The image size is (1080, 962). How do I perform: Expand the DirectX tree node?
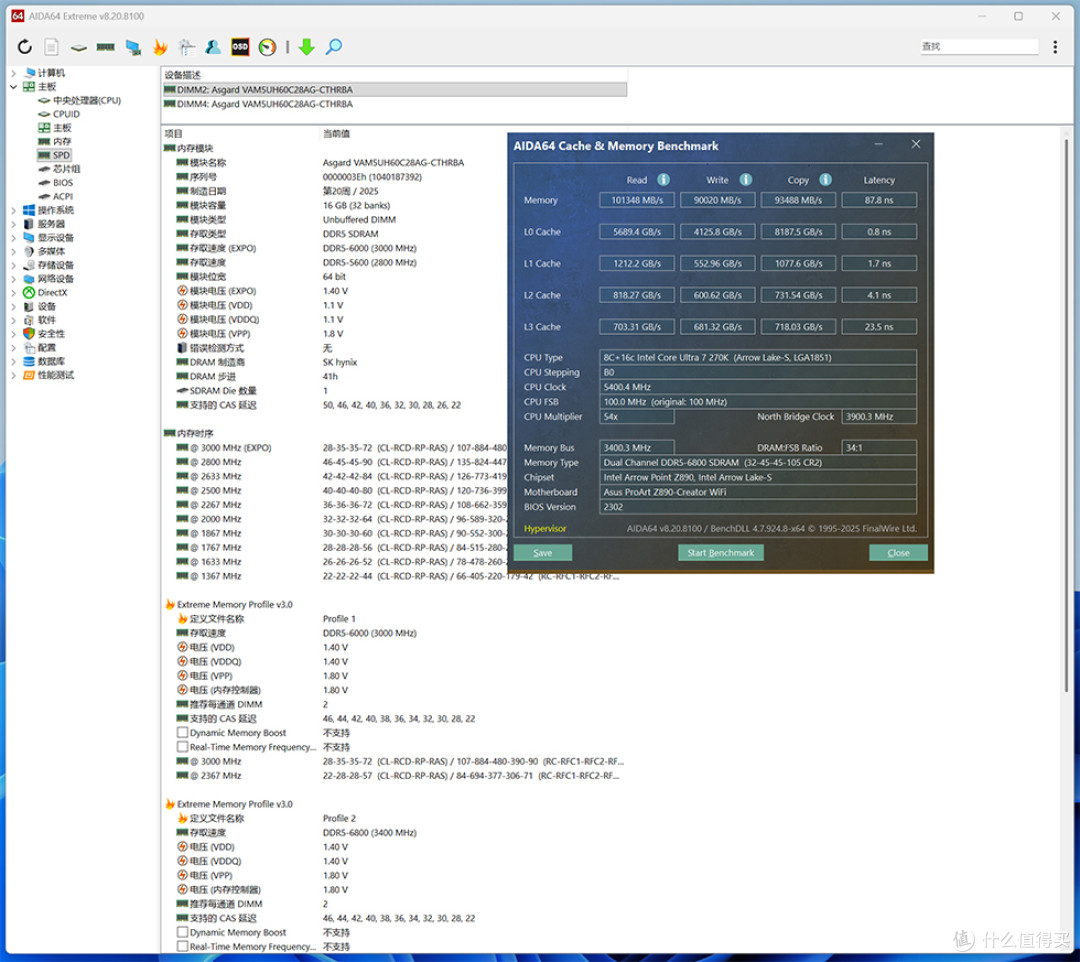pos(14,293)
